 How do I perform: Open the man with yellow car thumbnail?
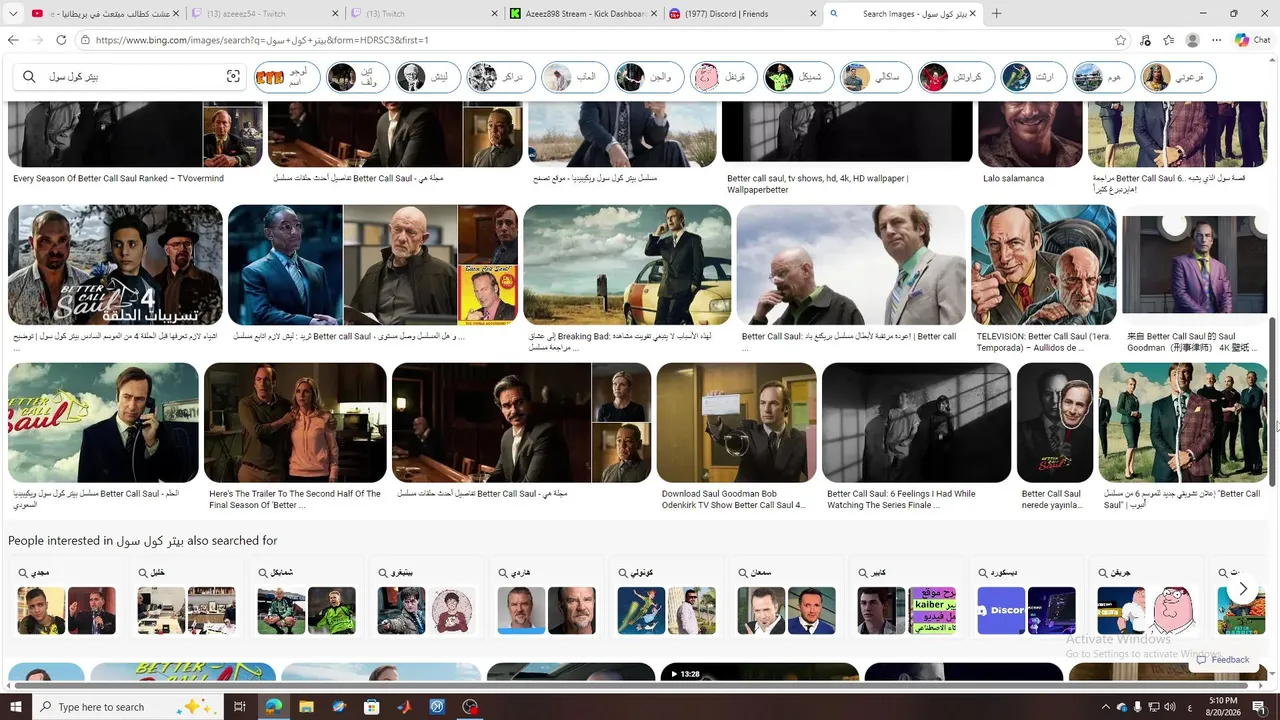[x=627, y=265]
